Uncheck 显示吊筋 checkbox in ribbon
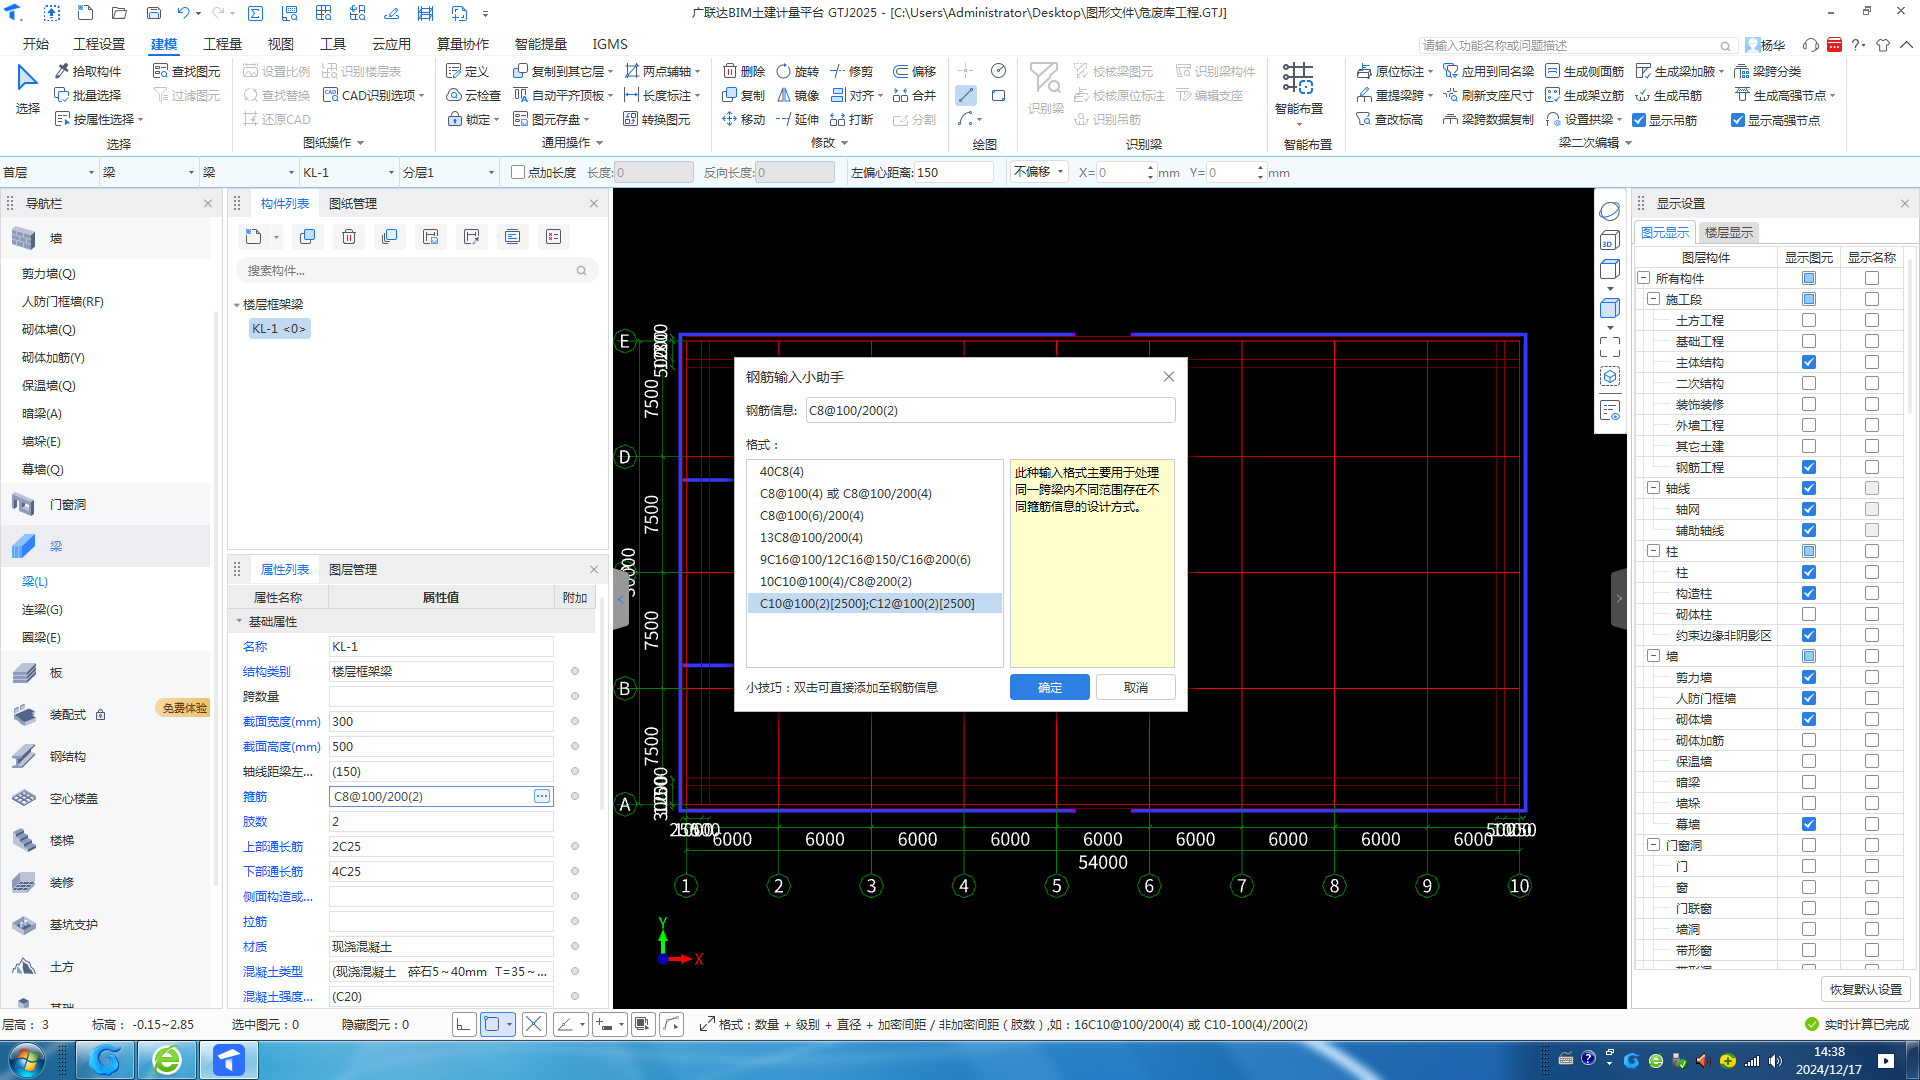The image size is (1920, 1080). coord(1639,120)
